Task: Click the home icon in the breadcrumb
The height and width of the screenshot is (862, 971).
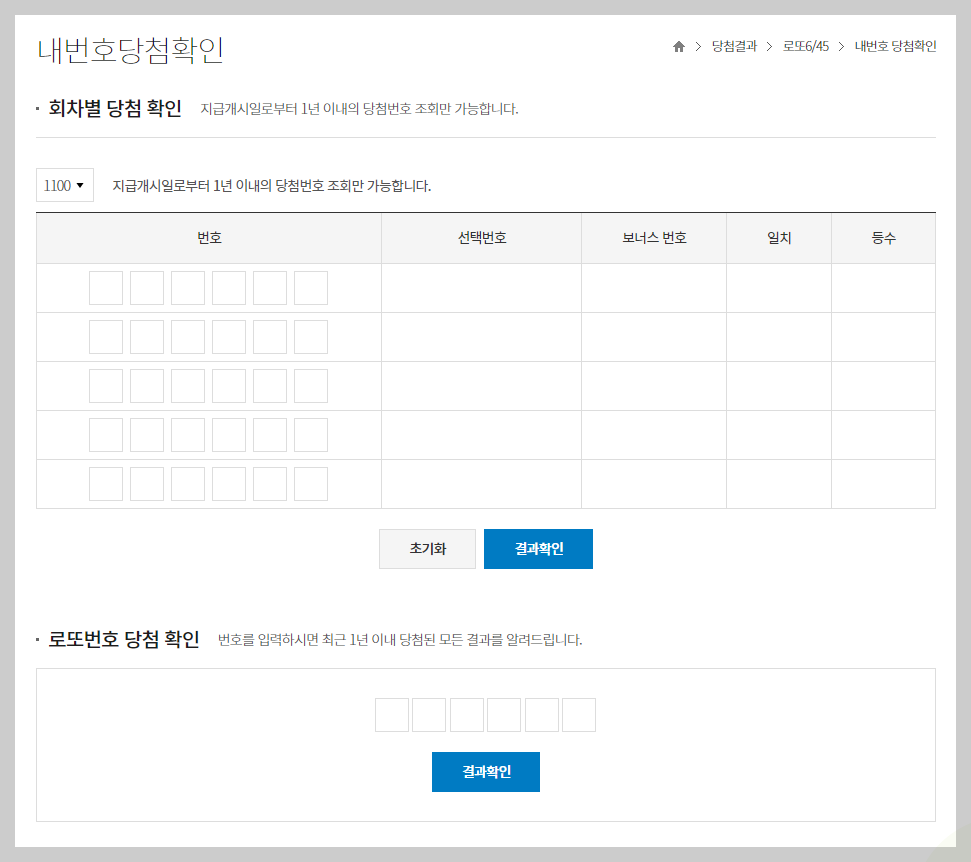Action: click(x=678, y=45)
